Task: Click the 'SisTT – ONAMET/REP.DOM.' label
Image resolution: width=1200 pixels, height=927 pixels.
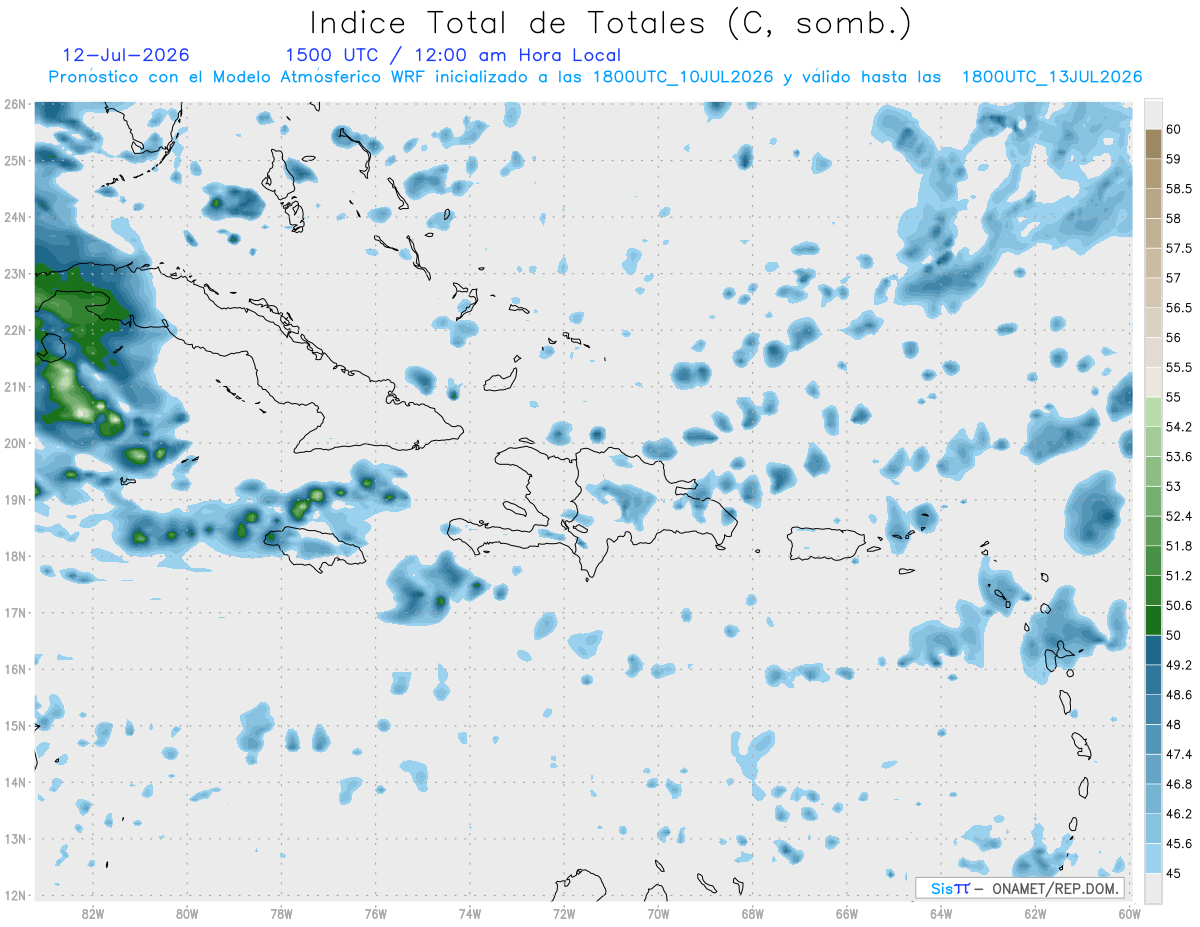Action: [1020, 888]
